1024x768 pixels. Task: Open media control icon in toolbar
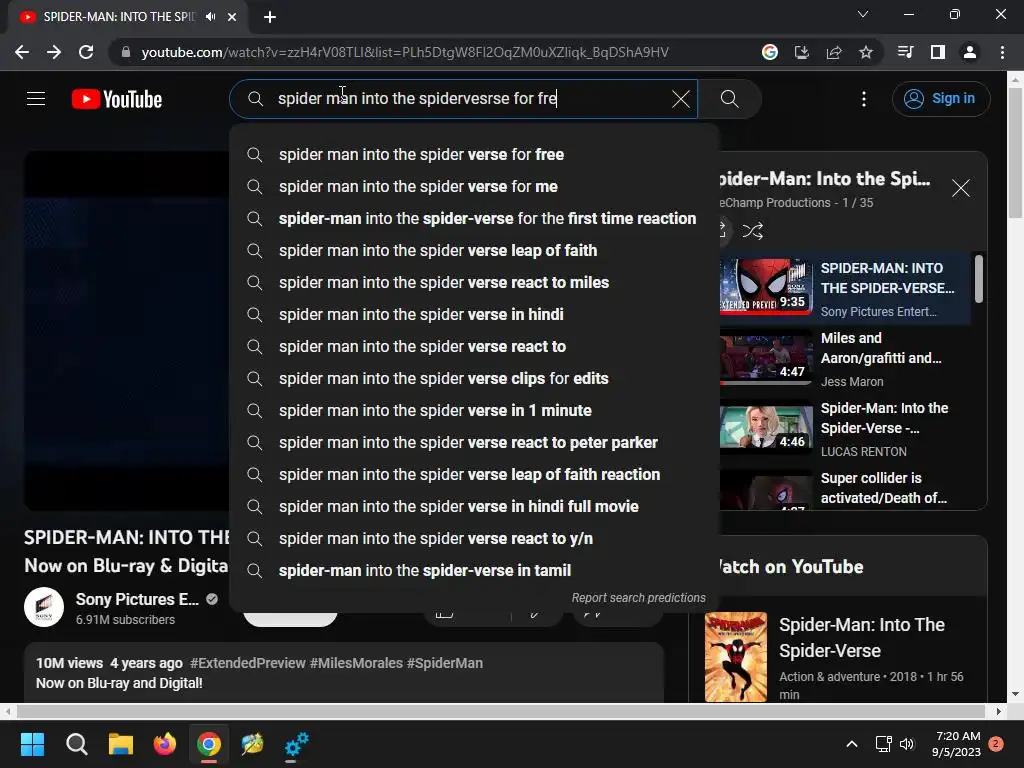click(905, 52)
